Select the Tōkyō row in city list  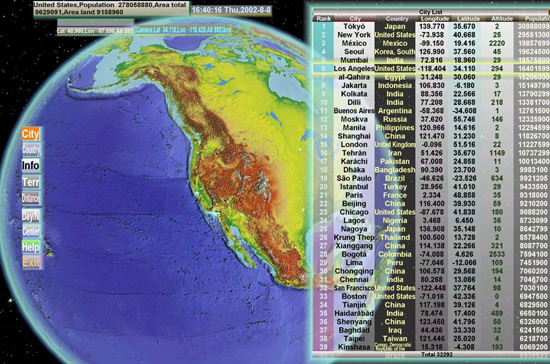click(x=431, y=26)
